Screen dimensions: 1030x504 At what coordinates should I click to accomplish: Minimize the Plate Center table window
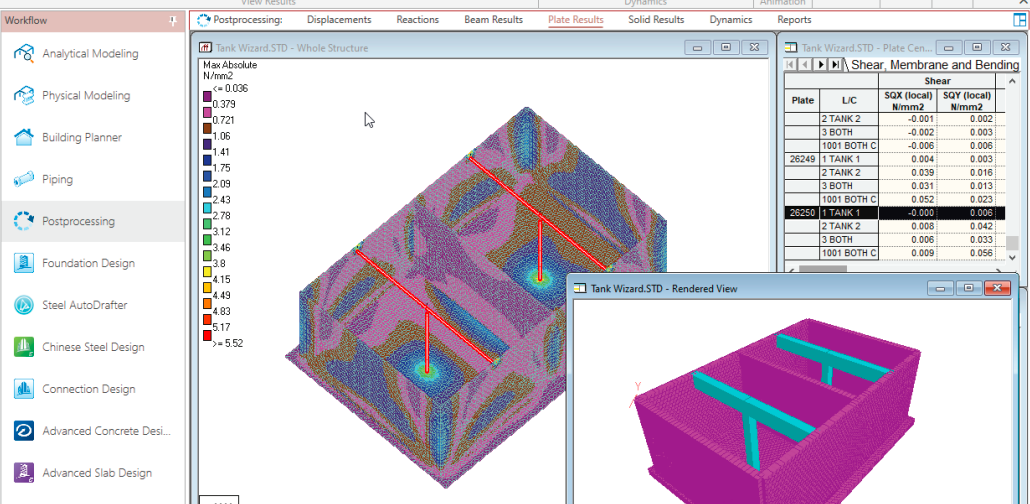(x=949, y=48)
